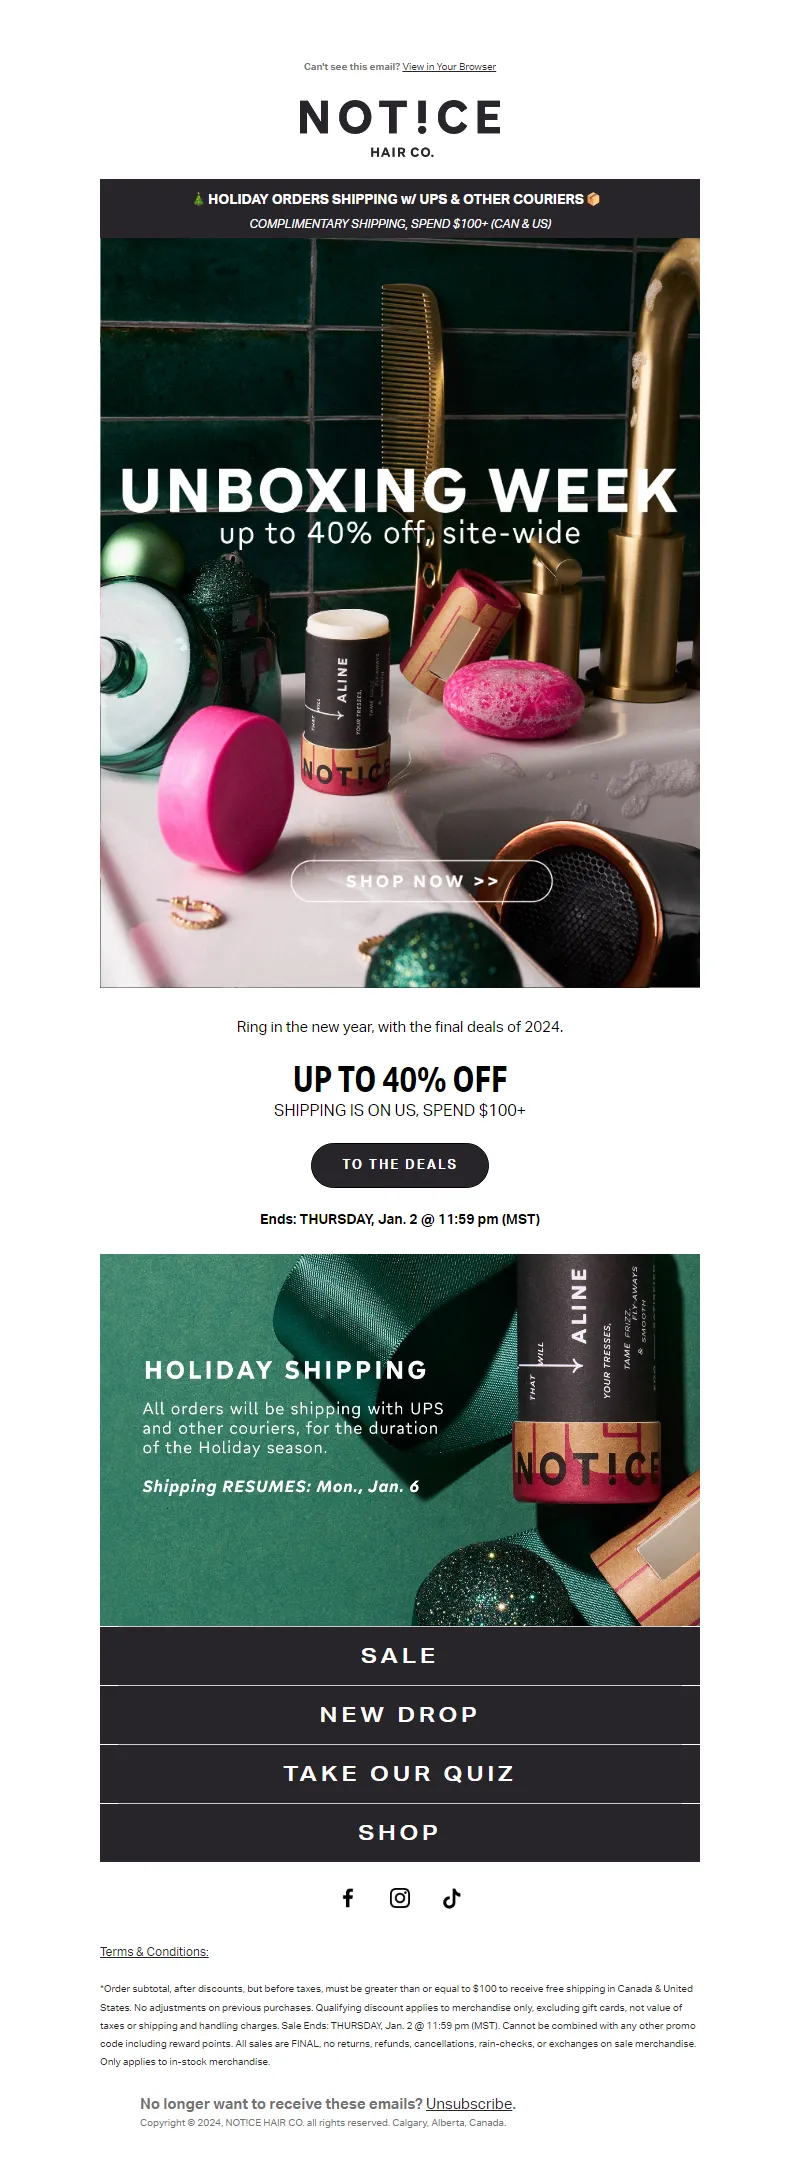Click the Unsubscribe link

coord(469,2104)
